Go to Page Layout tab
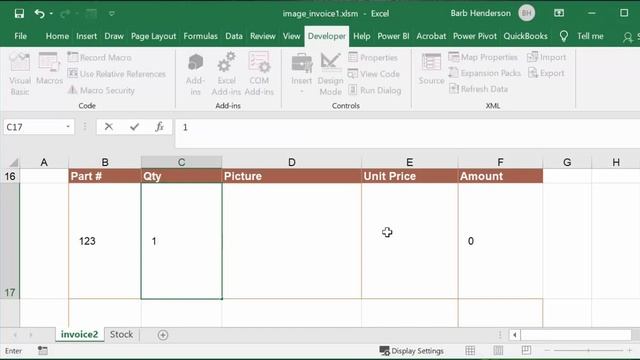 pos(153,36)
